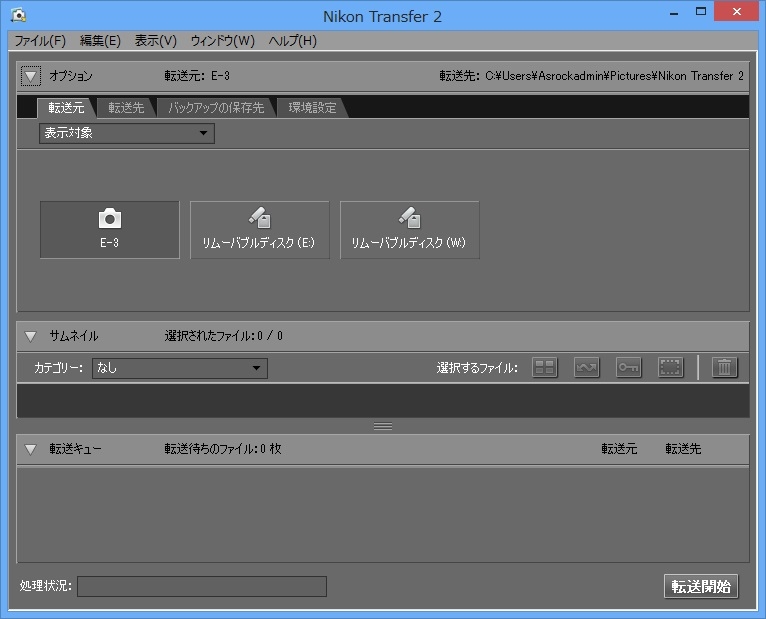Screen dimensions: 766x619
Task: Click the 転送元 column header in queue
Action: click(619, 449)
